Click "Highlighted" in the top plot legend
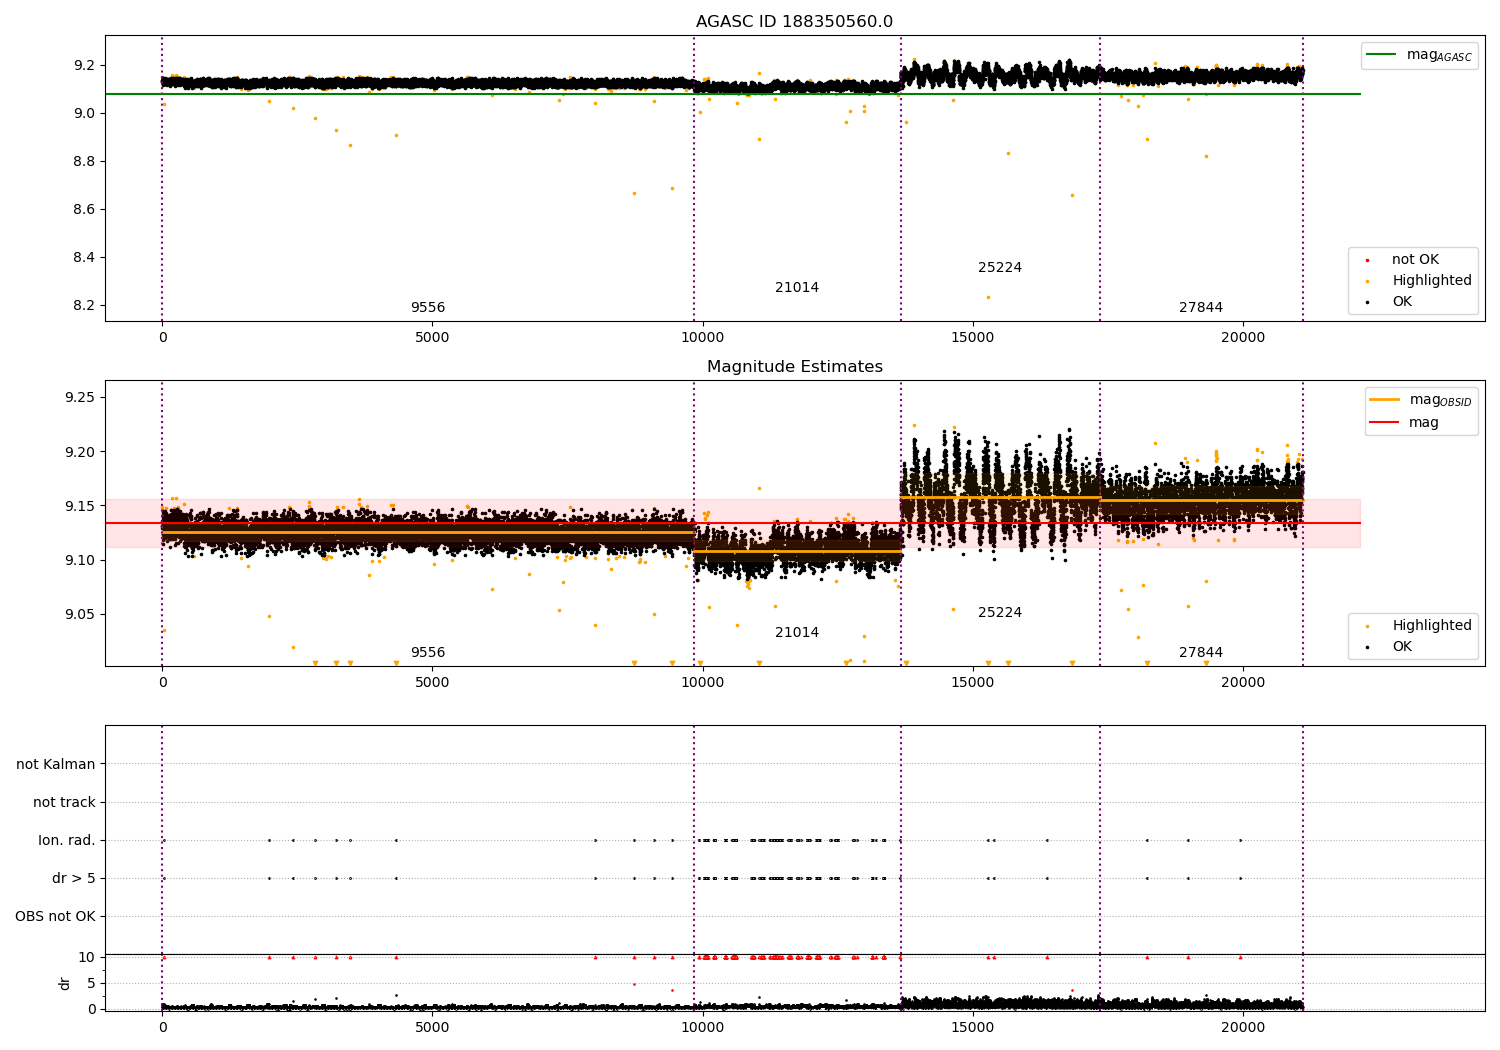Screen dimensions: 1500x1050 (x=1431, y=281)
